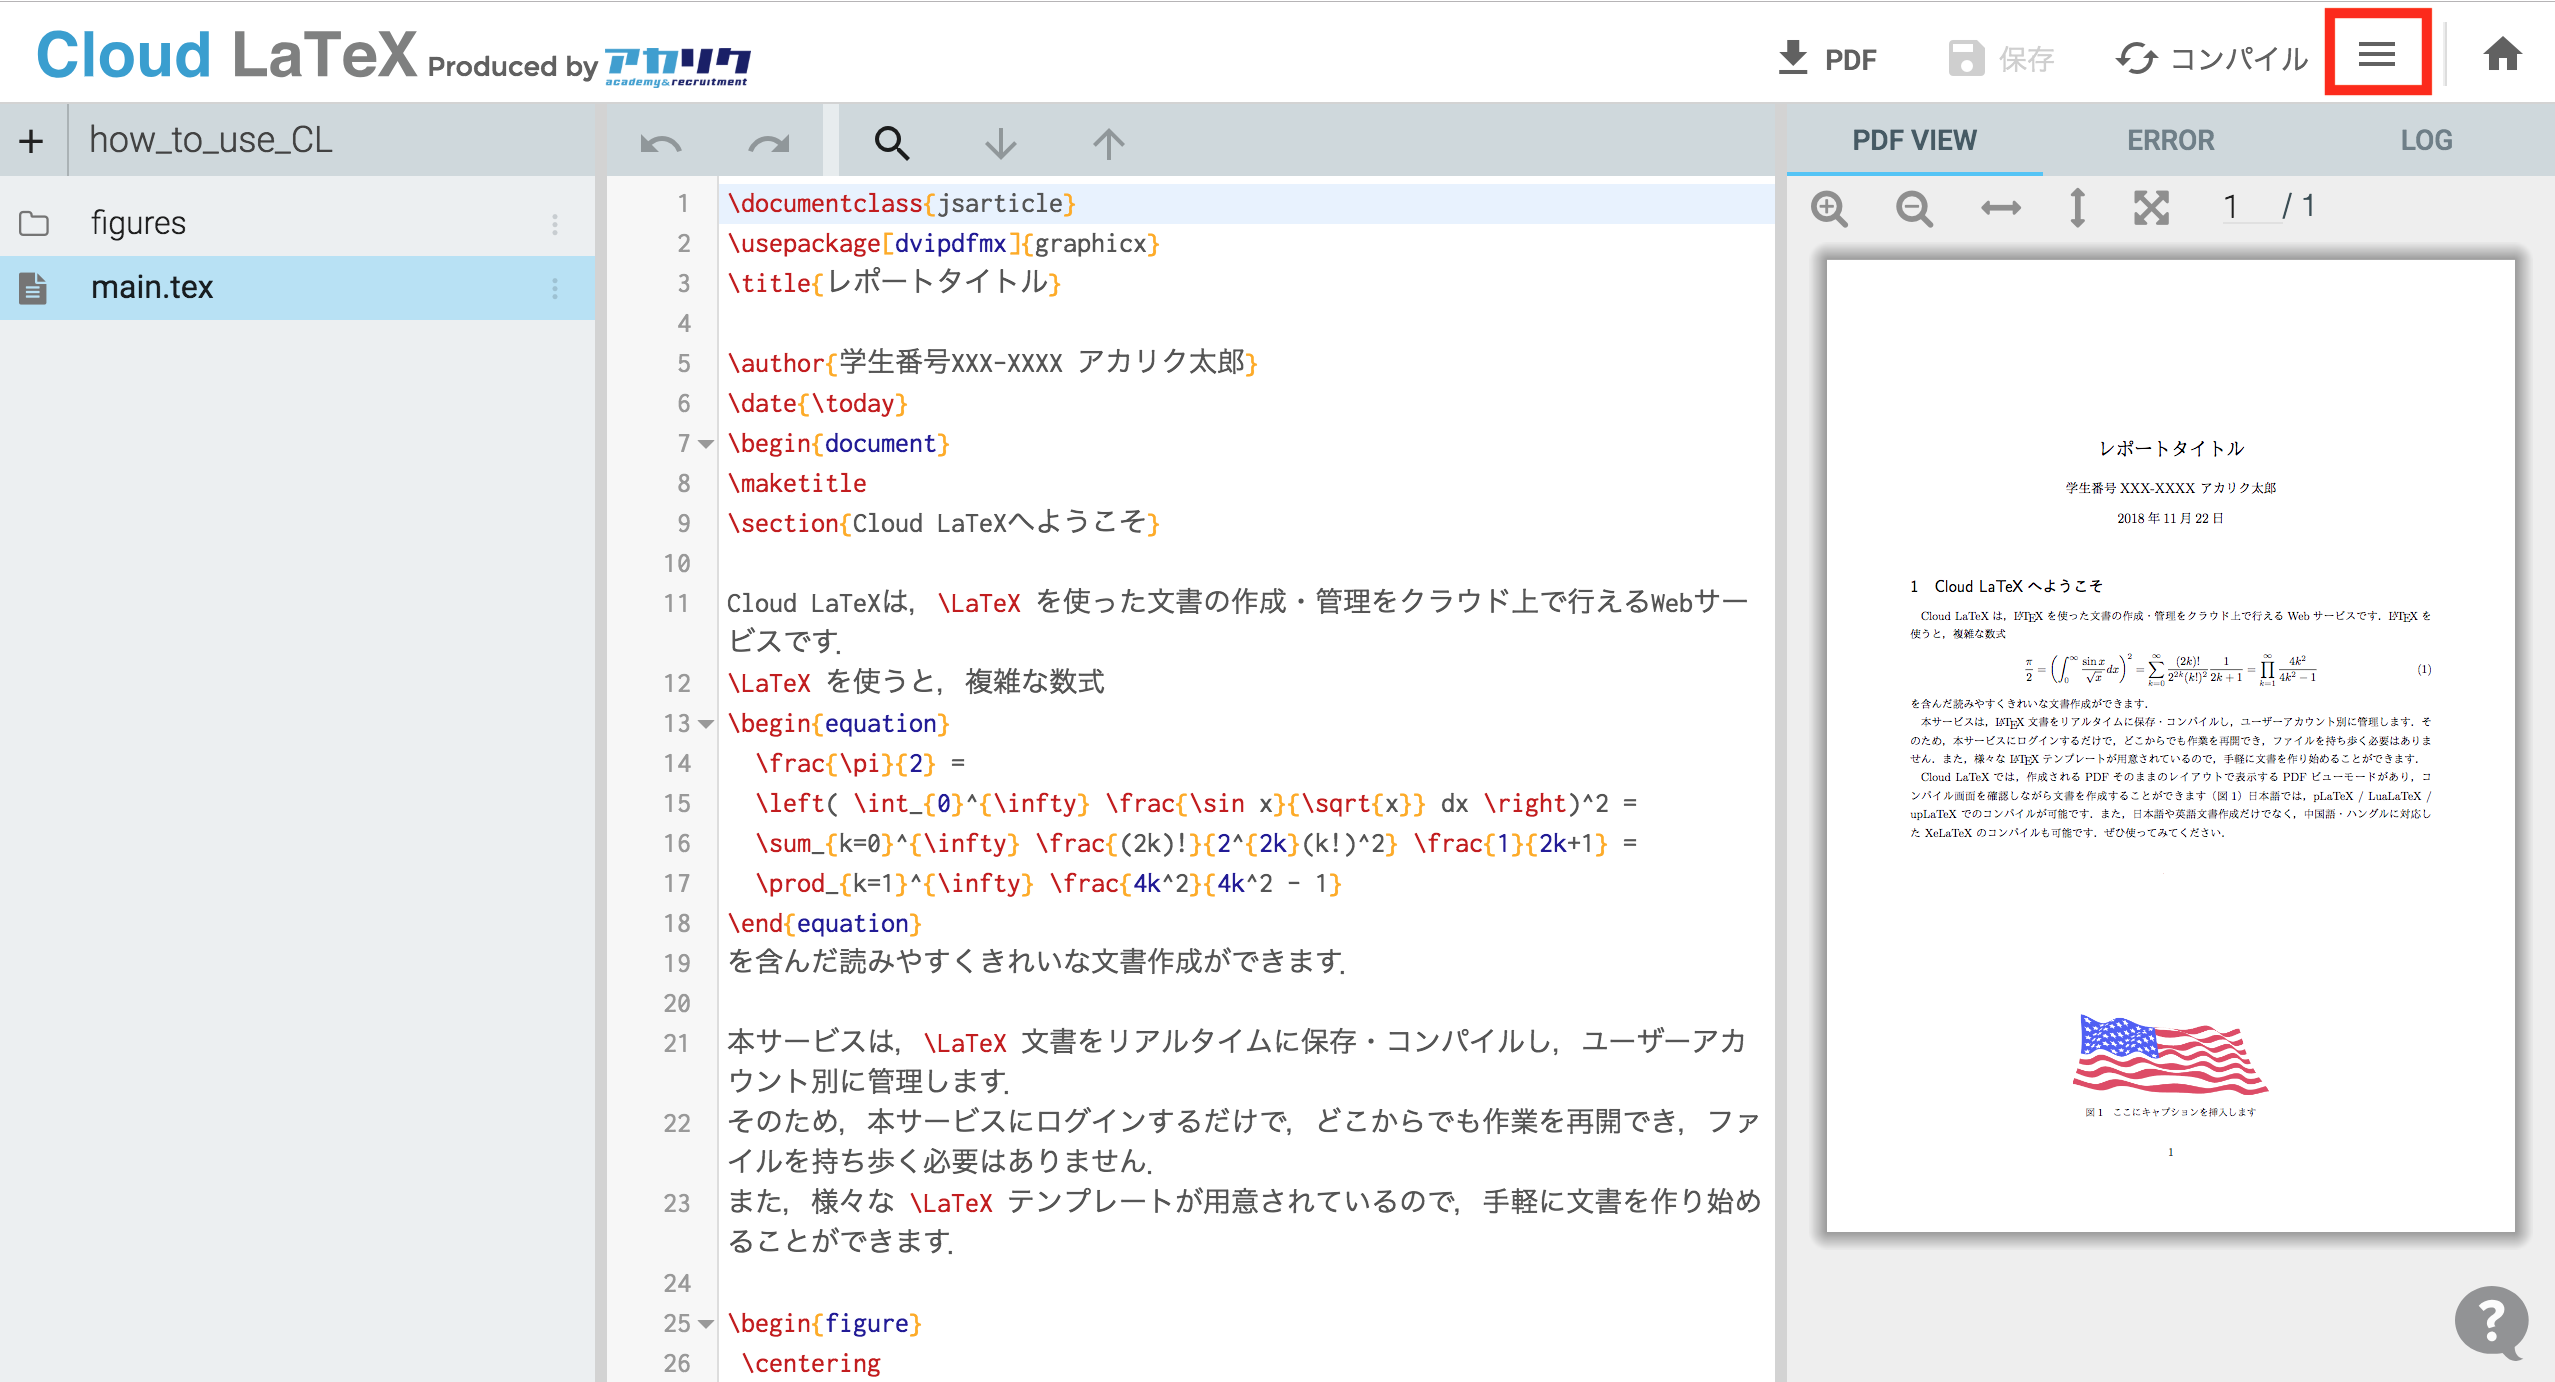Switch to the ERROR tab
Screen dimensions: 2555x1382
[2170, 140]
